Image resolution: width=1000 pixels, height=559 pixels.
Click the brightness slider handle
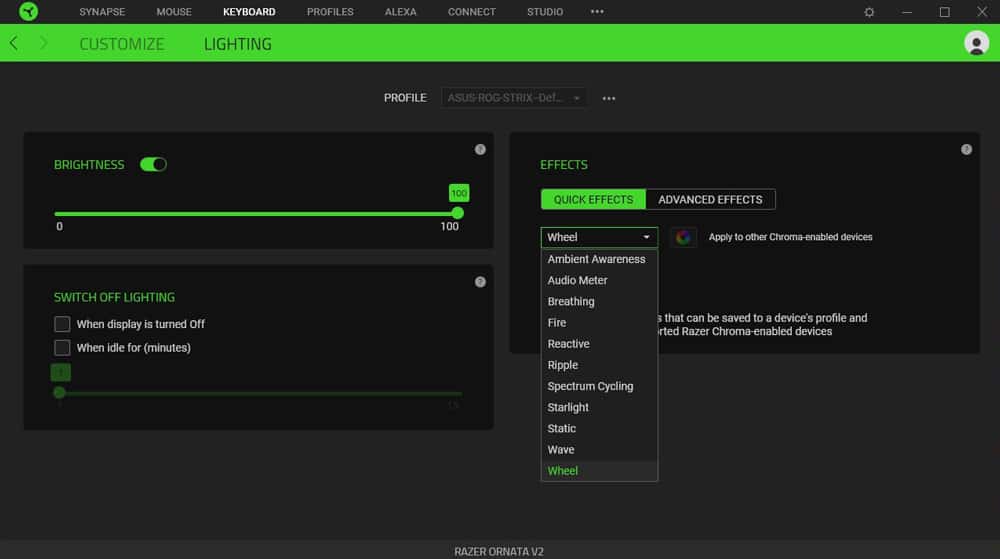click(x=458, y=213)
